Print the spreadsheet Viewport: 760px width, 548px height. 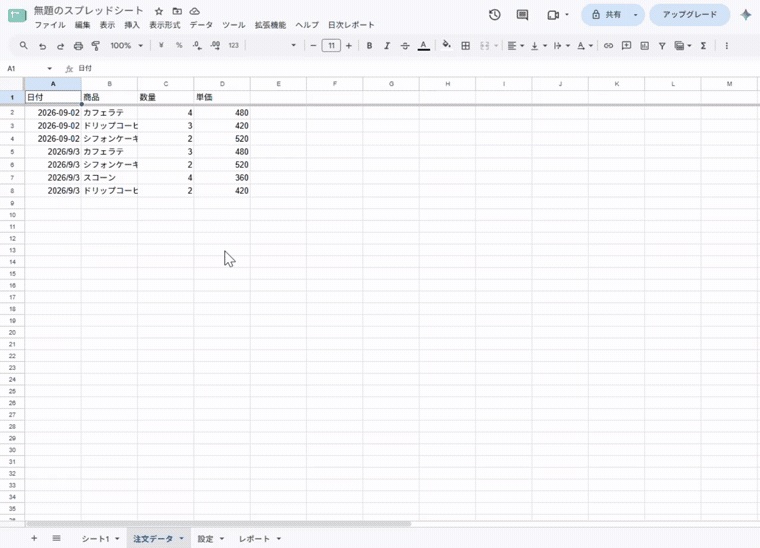pyautogui.click(x=78, y=46)
